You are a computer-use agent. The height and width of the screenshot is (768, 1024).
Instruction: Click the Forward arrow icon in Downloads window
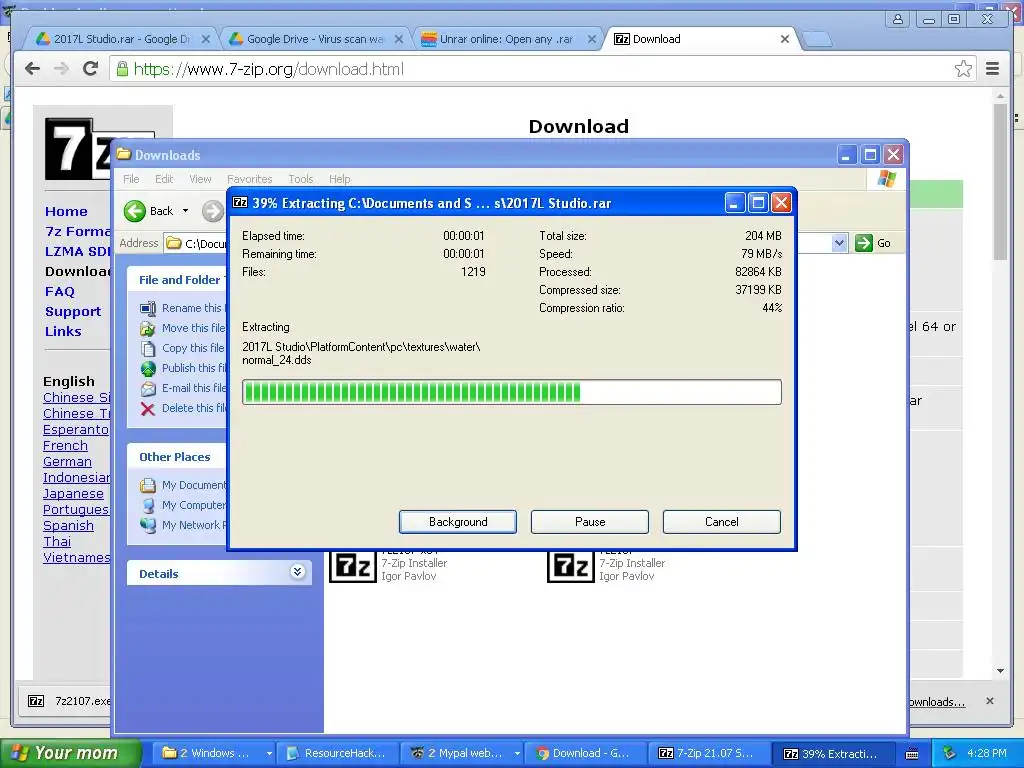point(212,211)
